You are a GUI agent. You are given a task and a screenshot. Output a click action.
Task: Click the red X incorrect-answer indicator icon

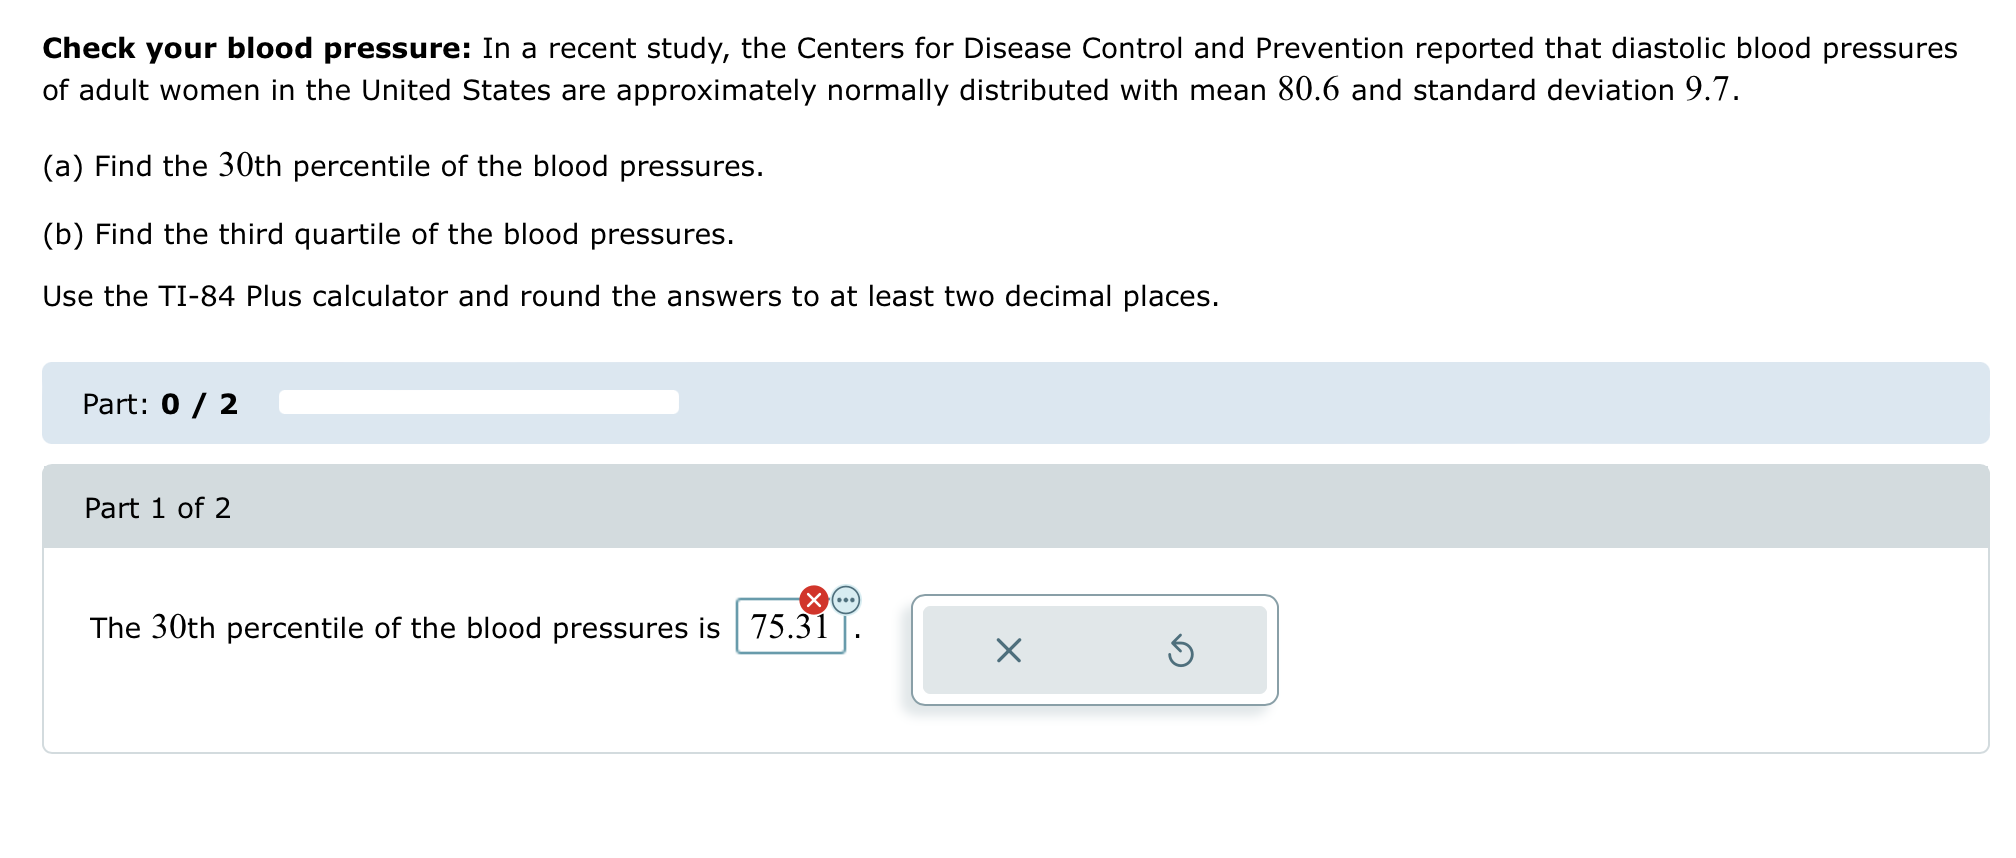[x=812, y=599]
